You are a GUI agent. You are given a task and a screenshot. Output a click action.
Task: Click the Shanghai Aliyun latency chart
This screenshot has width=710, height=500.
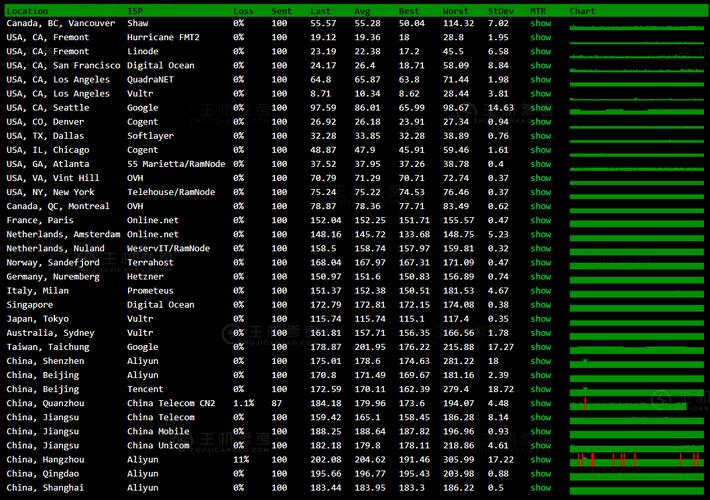637,490
